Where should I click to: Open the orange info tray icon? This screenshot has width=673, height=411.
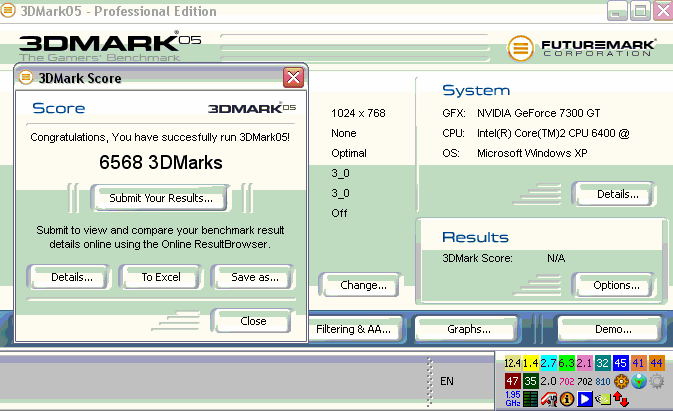click(x=567, y=400)
